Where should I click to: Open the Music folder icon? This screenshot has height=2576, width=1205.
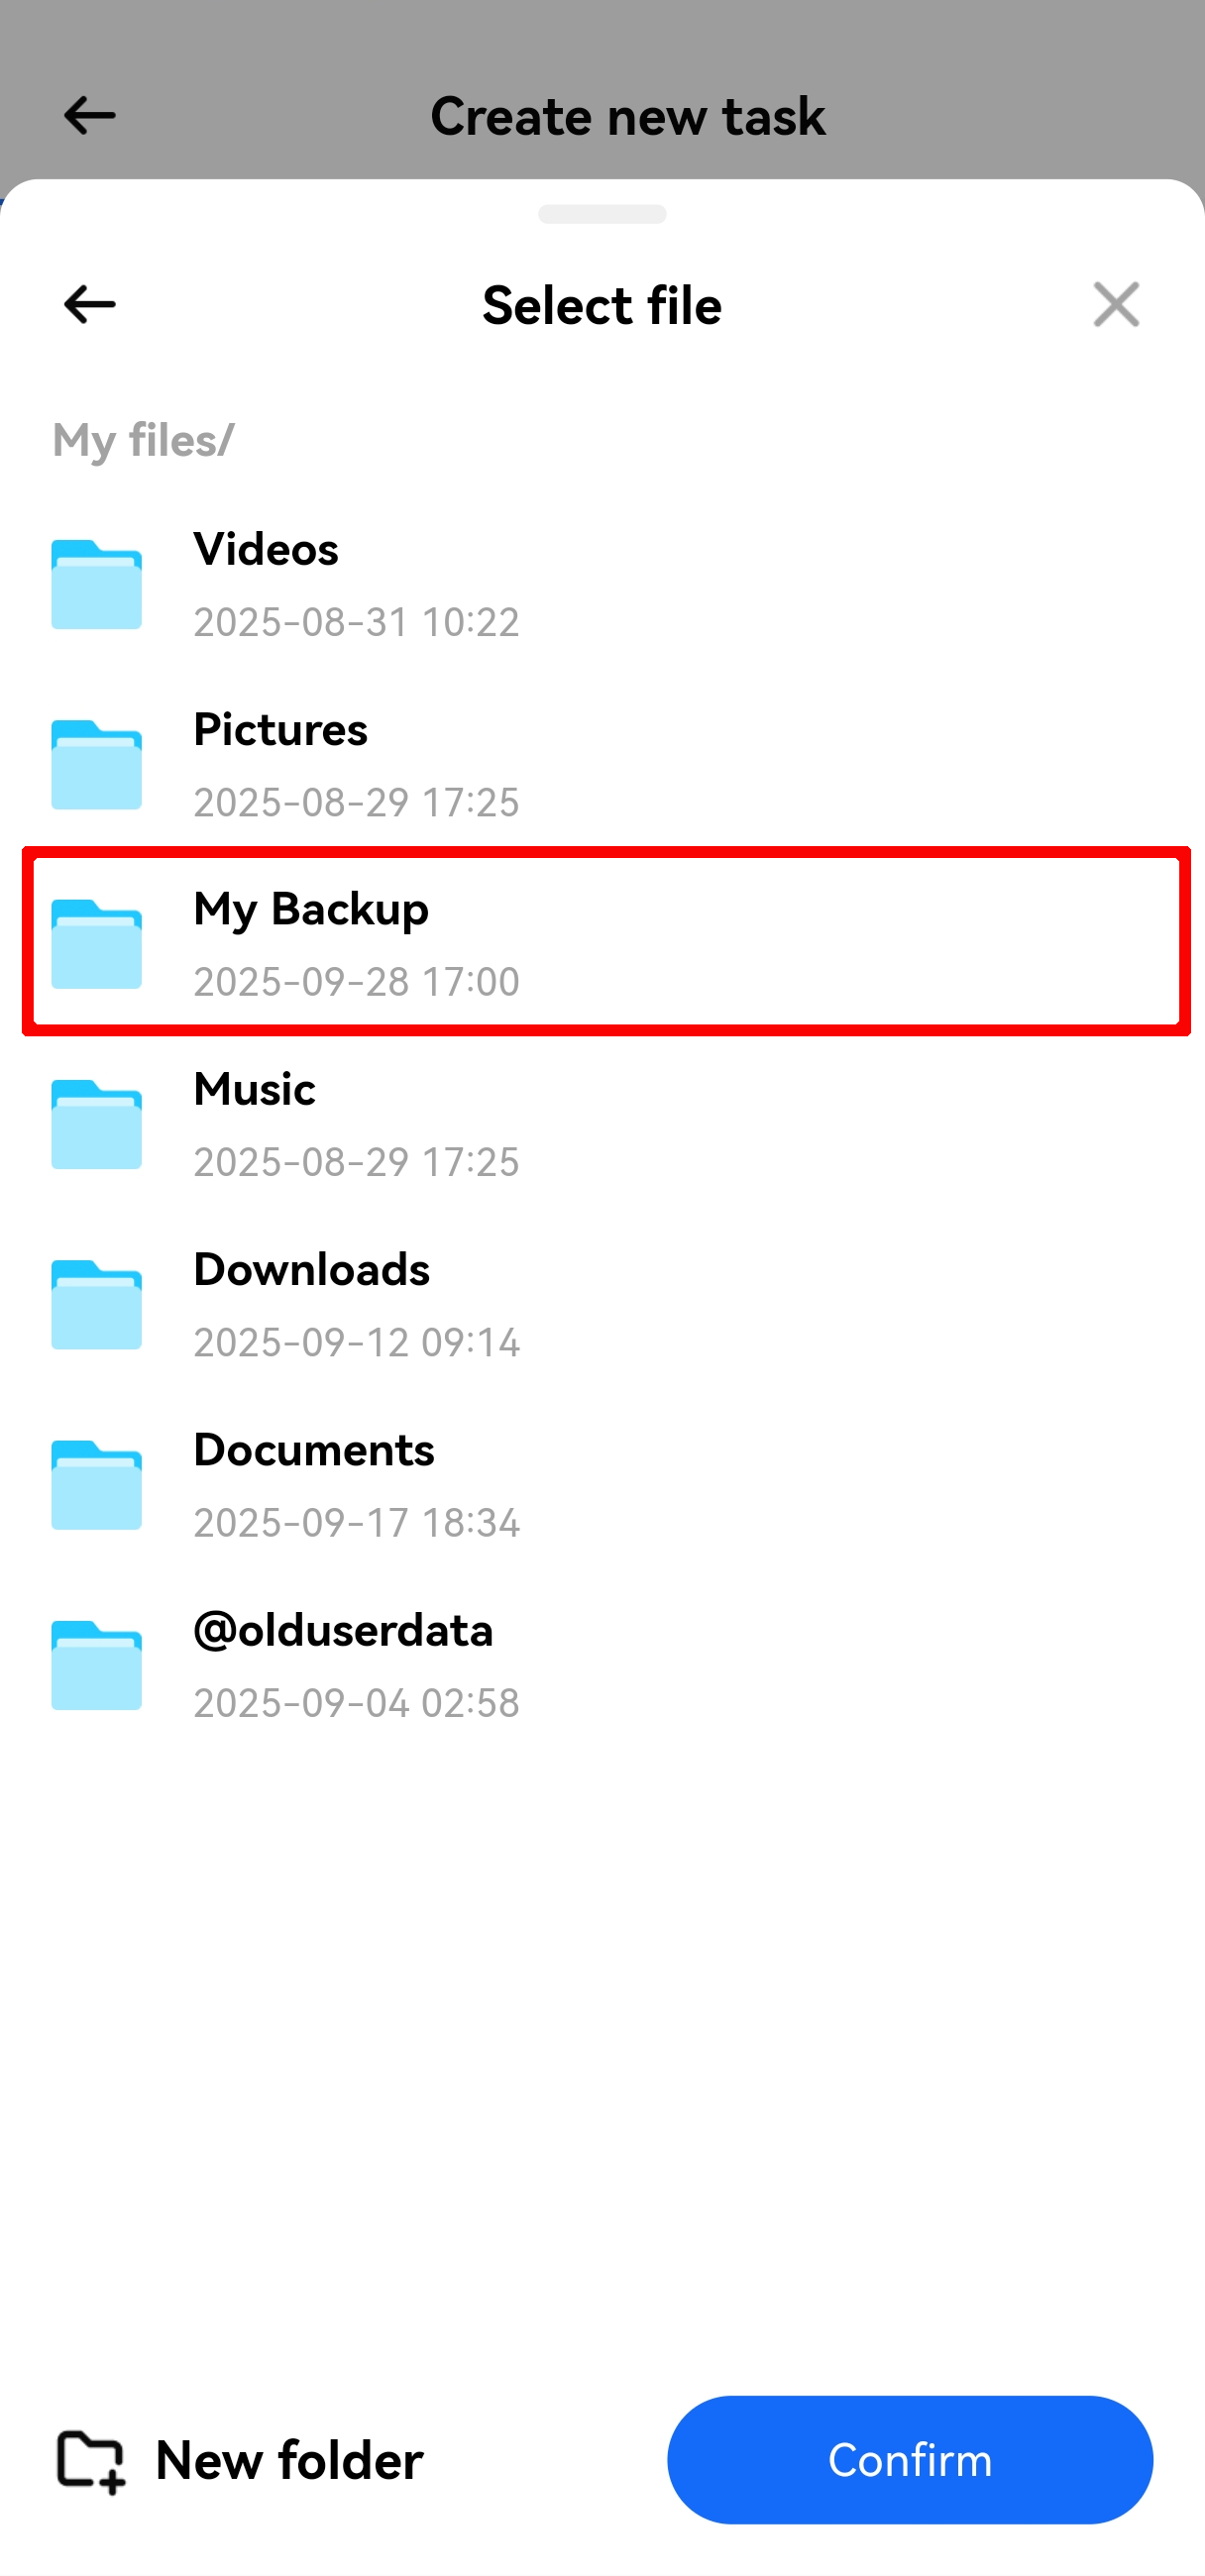[x=97, y=1124]
